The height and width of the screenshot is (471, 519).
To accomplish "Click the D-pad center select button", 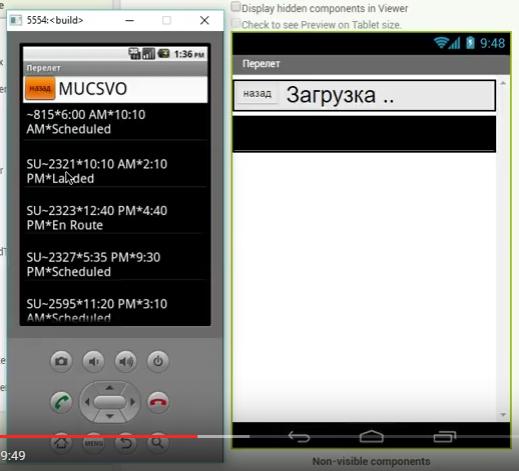I will coord(110,402).
